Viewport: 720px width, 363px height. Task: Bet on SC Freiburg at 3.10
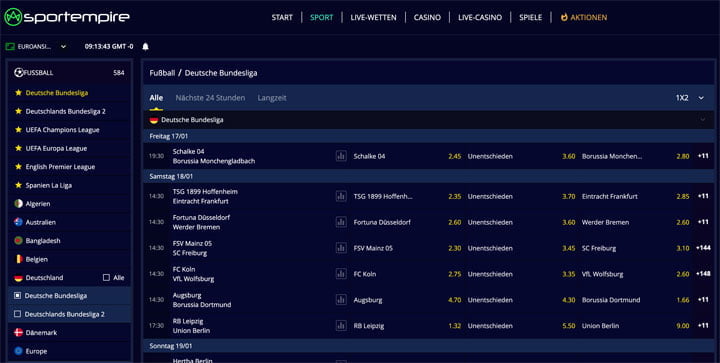636,248
